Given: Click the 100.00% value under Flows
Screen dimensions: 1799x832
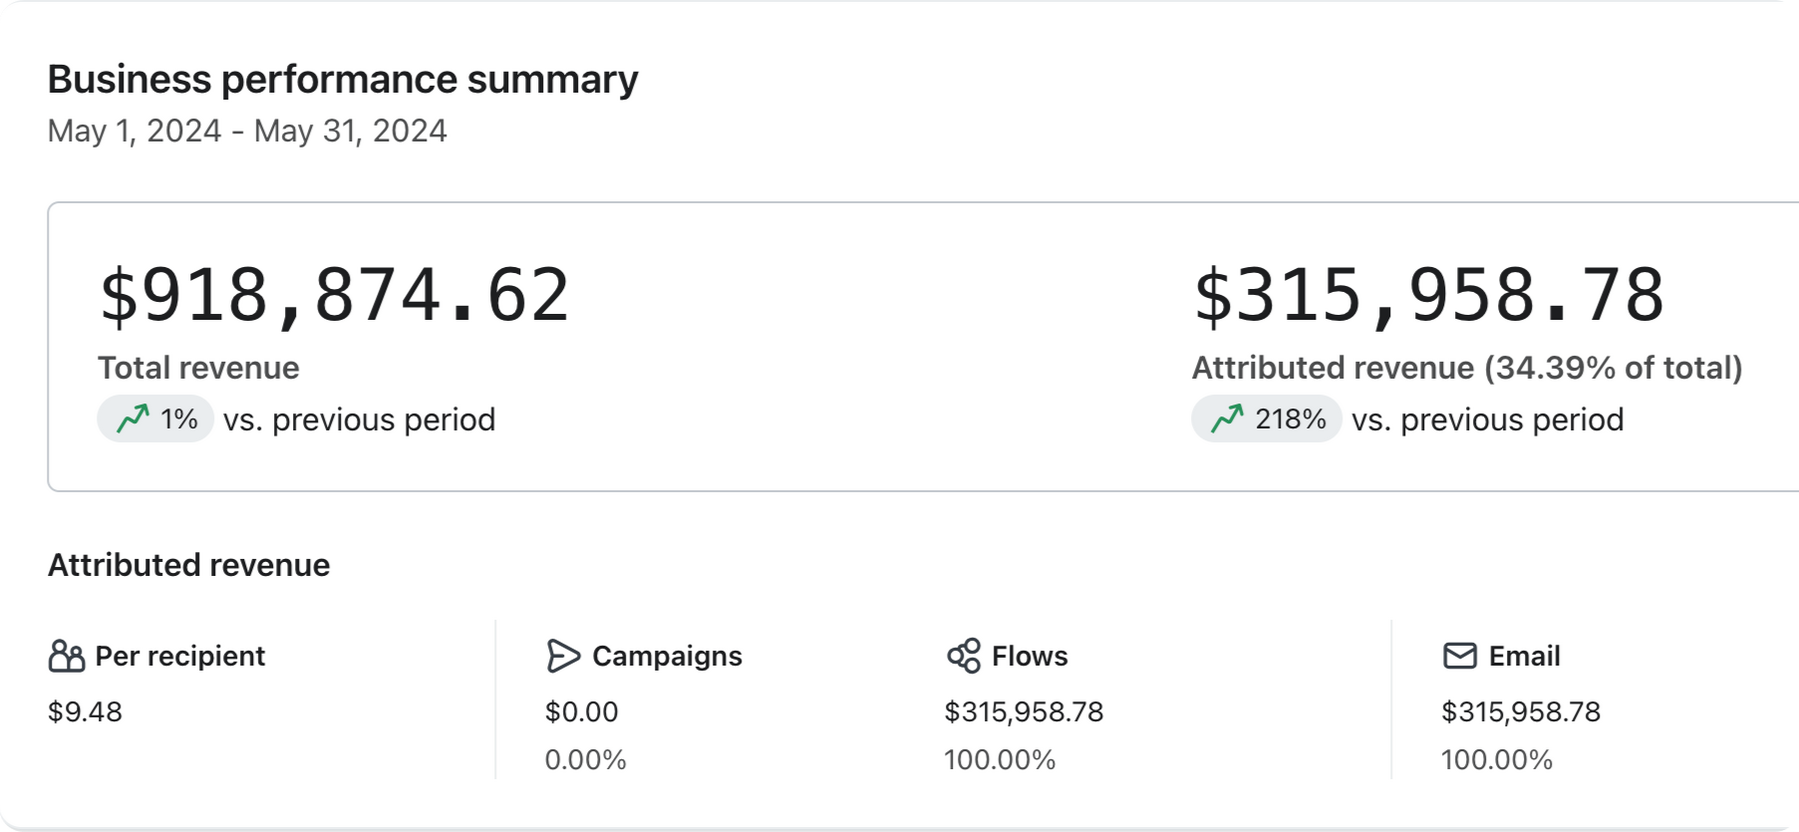Looking at the screenshot, I should [x=999, y=760].
